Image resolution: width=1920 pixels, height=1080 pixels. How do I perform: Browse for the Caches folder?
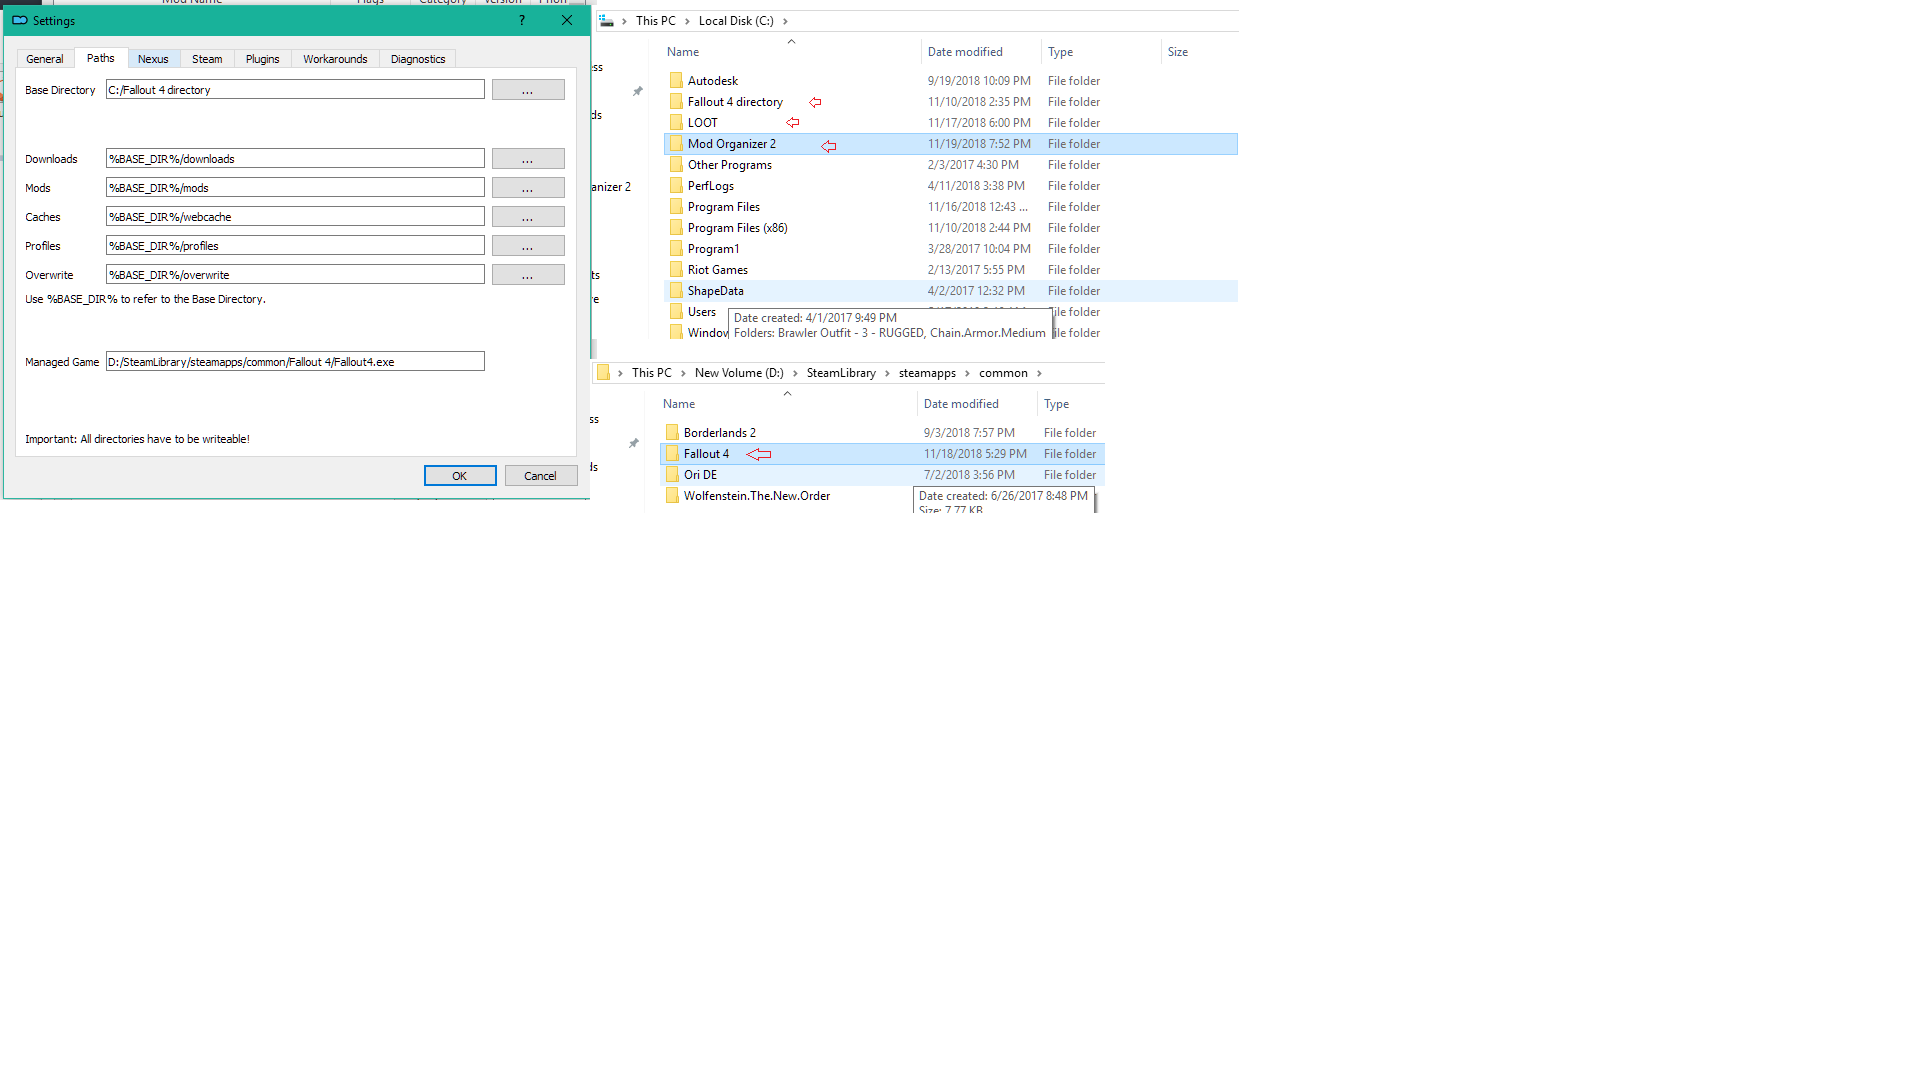click(x=528, y=217)
